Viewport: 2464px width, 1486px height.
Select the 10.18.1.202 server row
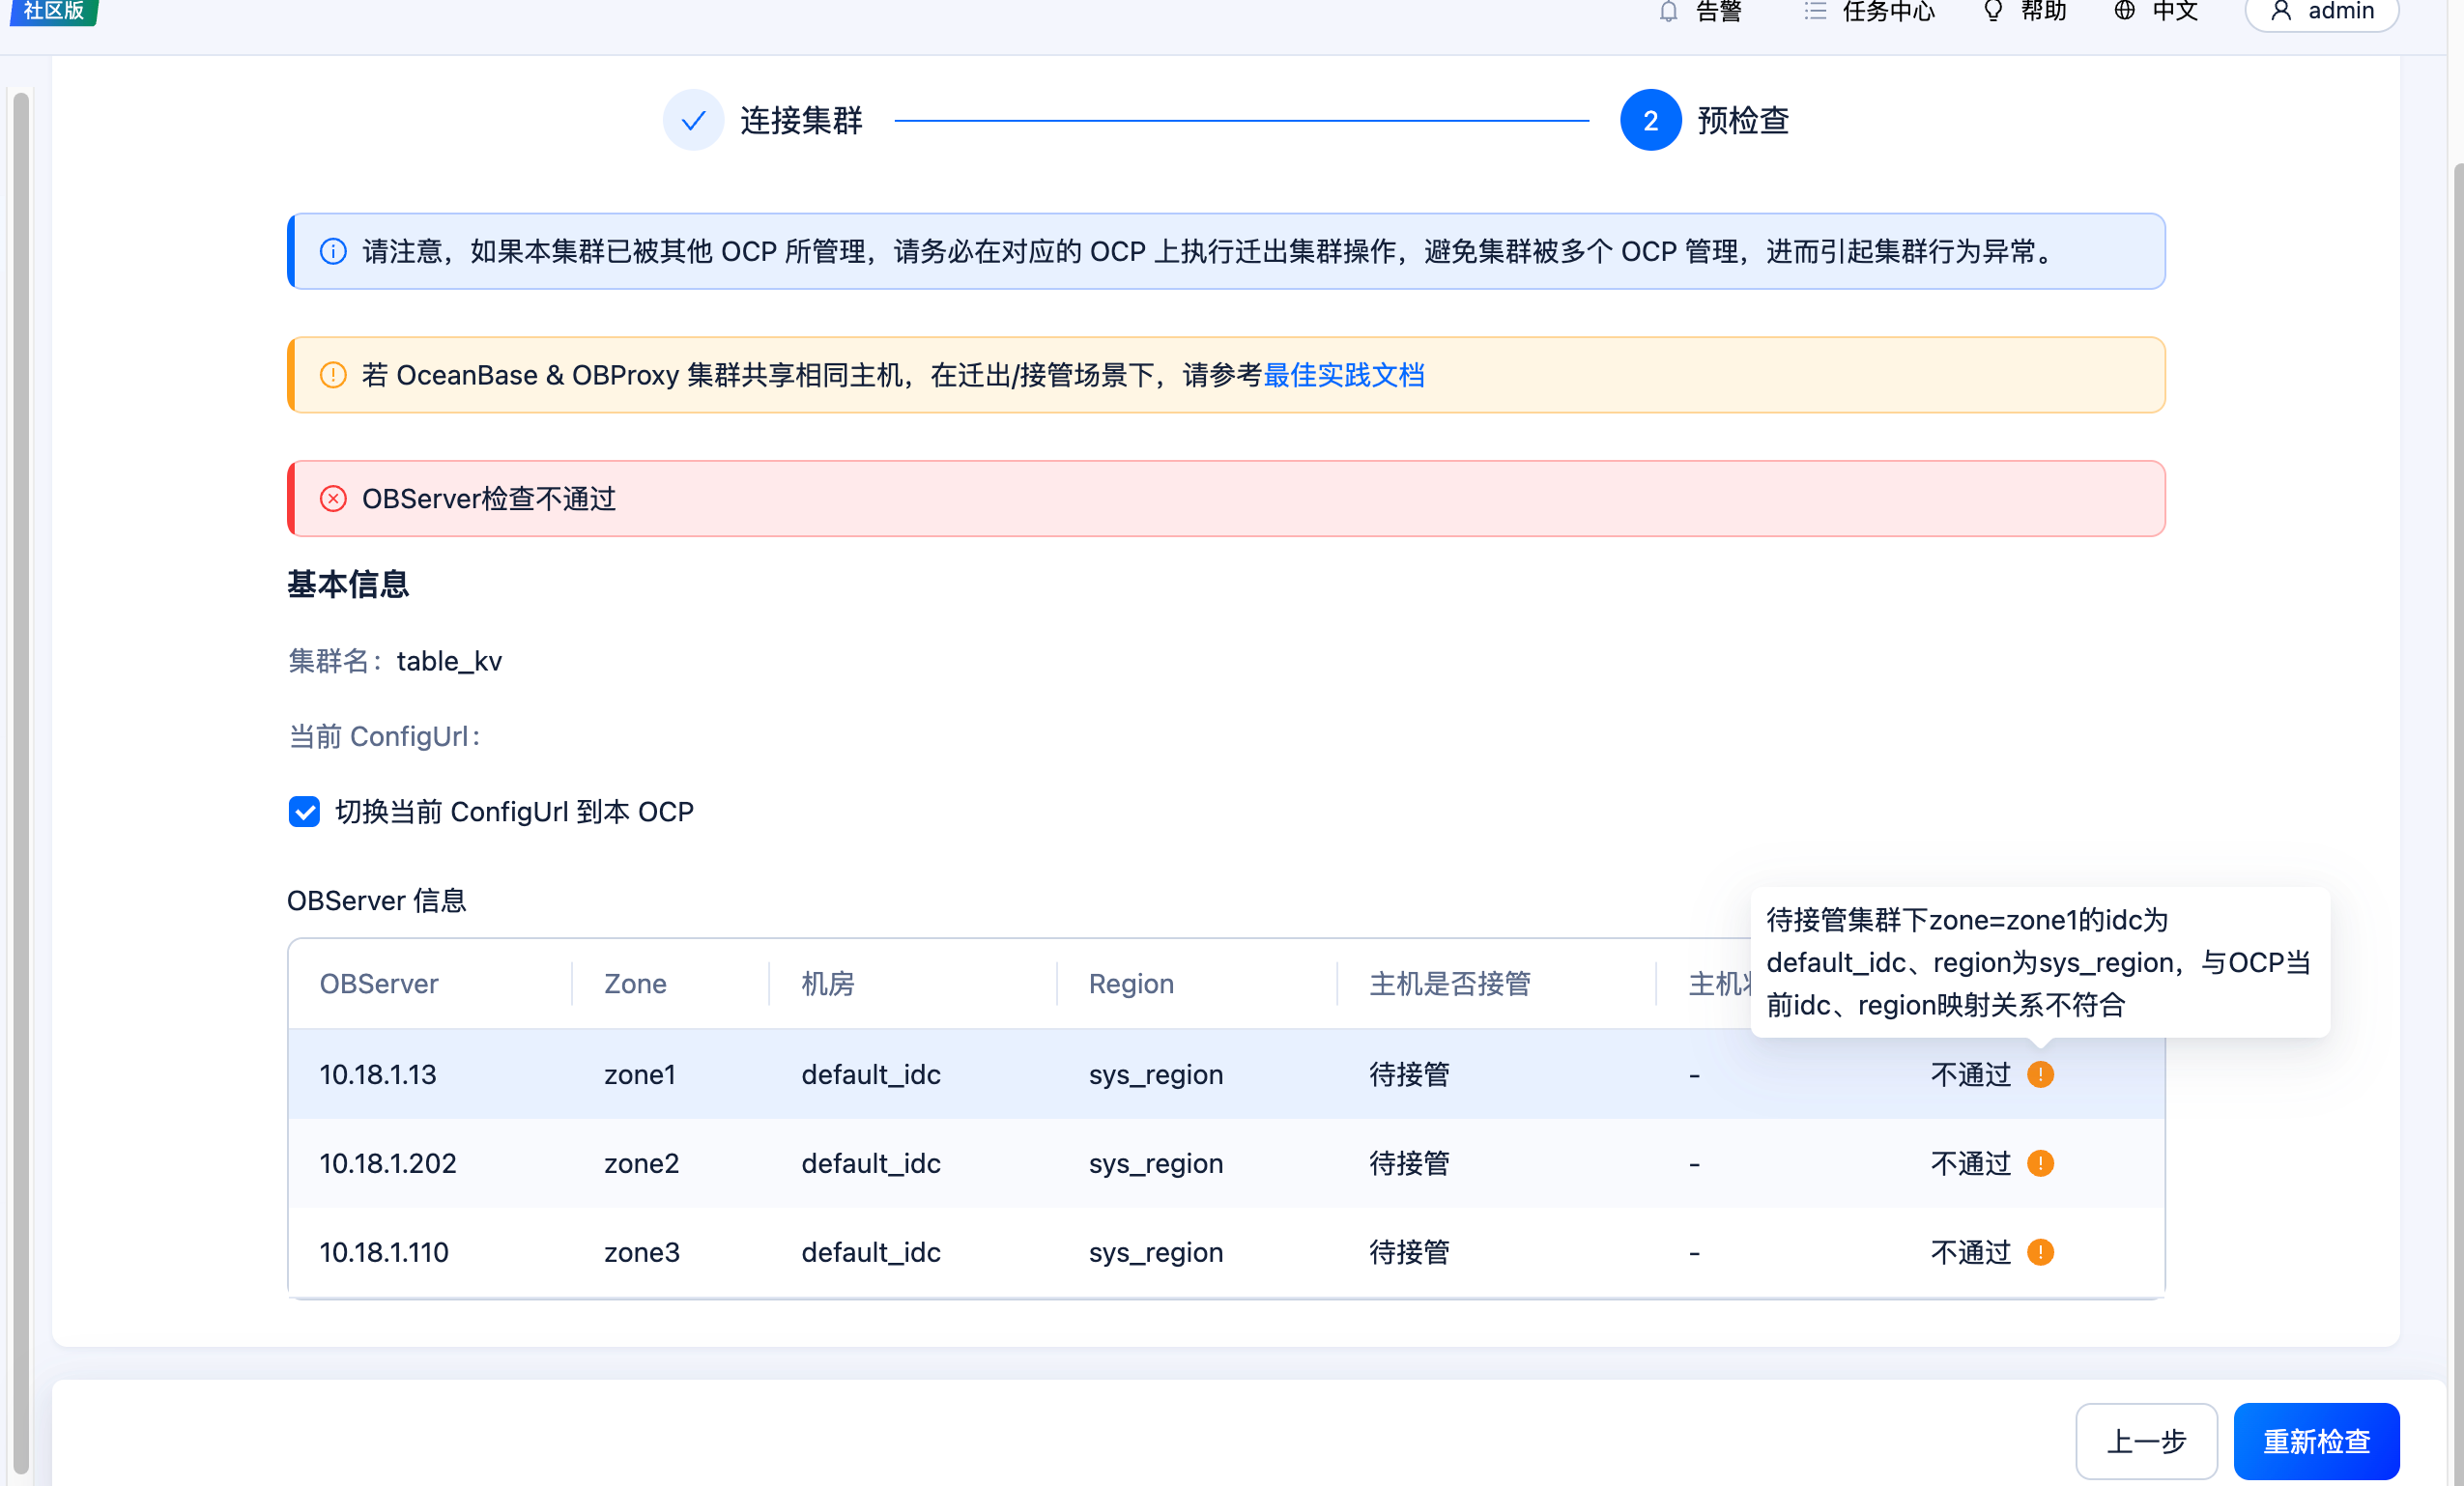point(388,1163)
